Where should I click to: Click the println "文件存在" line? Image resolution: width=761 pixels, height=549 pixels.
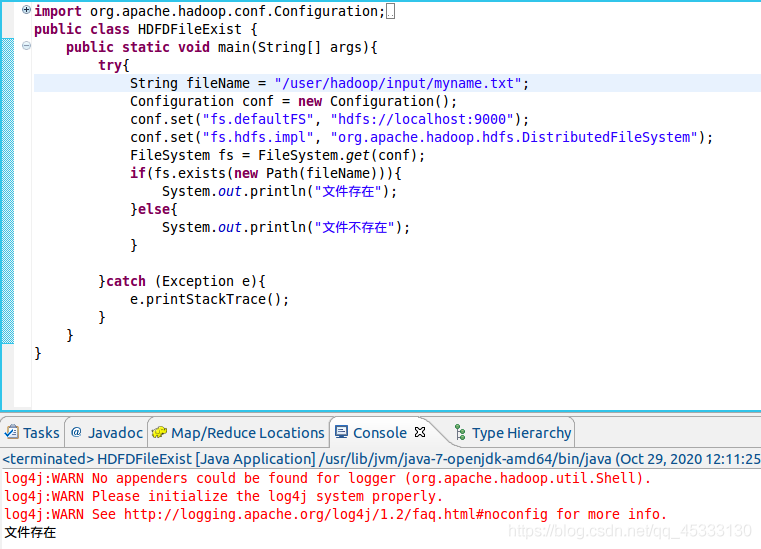279,191
